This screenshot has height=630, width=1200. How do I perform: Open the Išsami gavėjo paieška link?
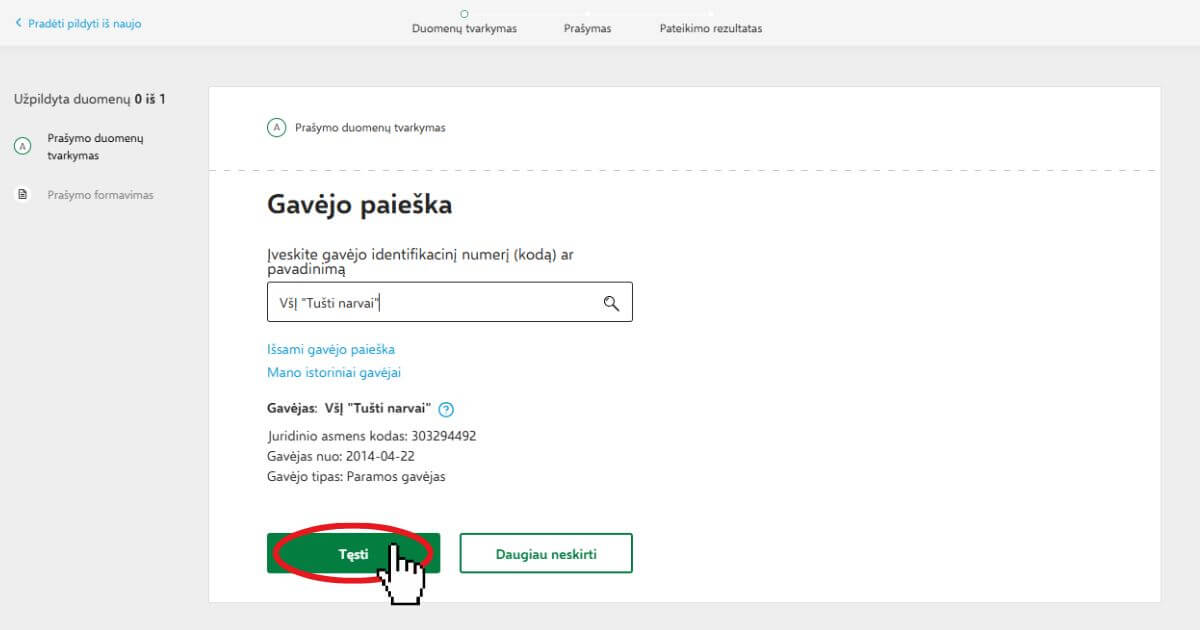pos(330,350)
